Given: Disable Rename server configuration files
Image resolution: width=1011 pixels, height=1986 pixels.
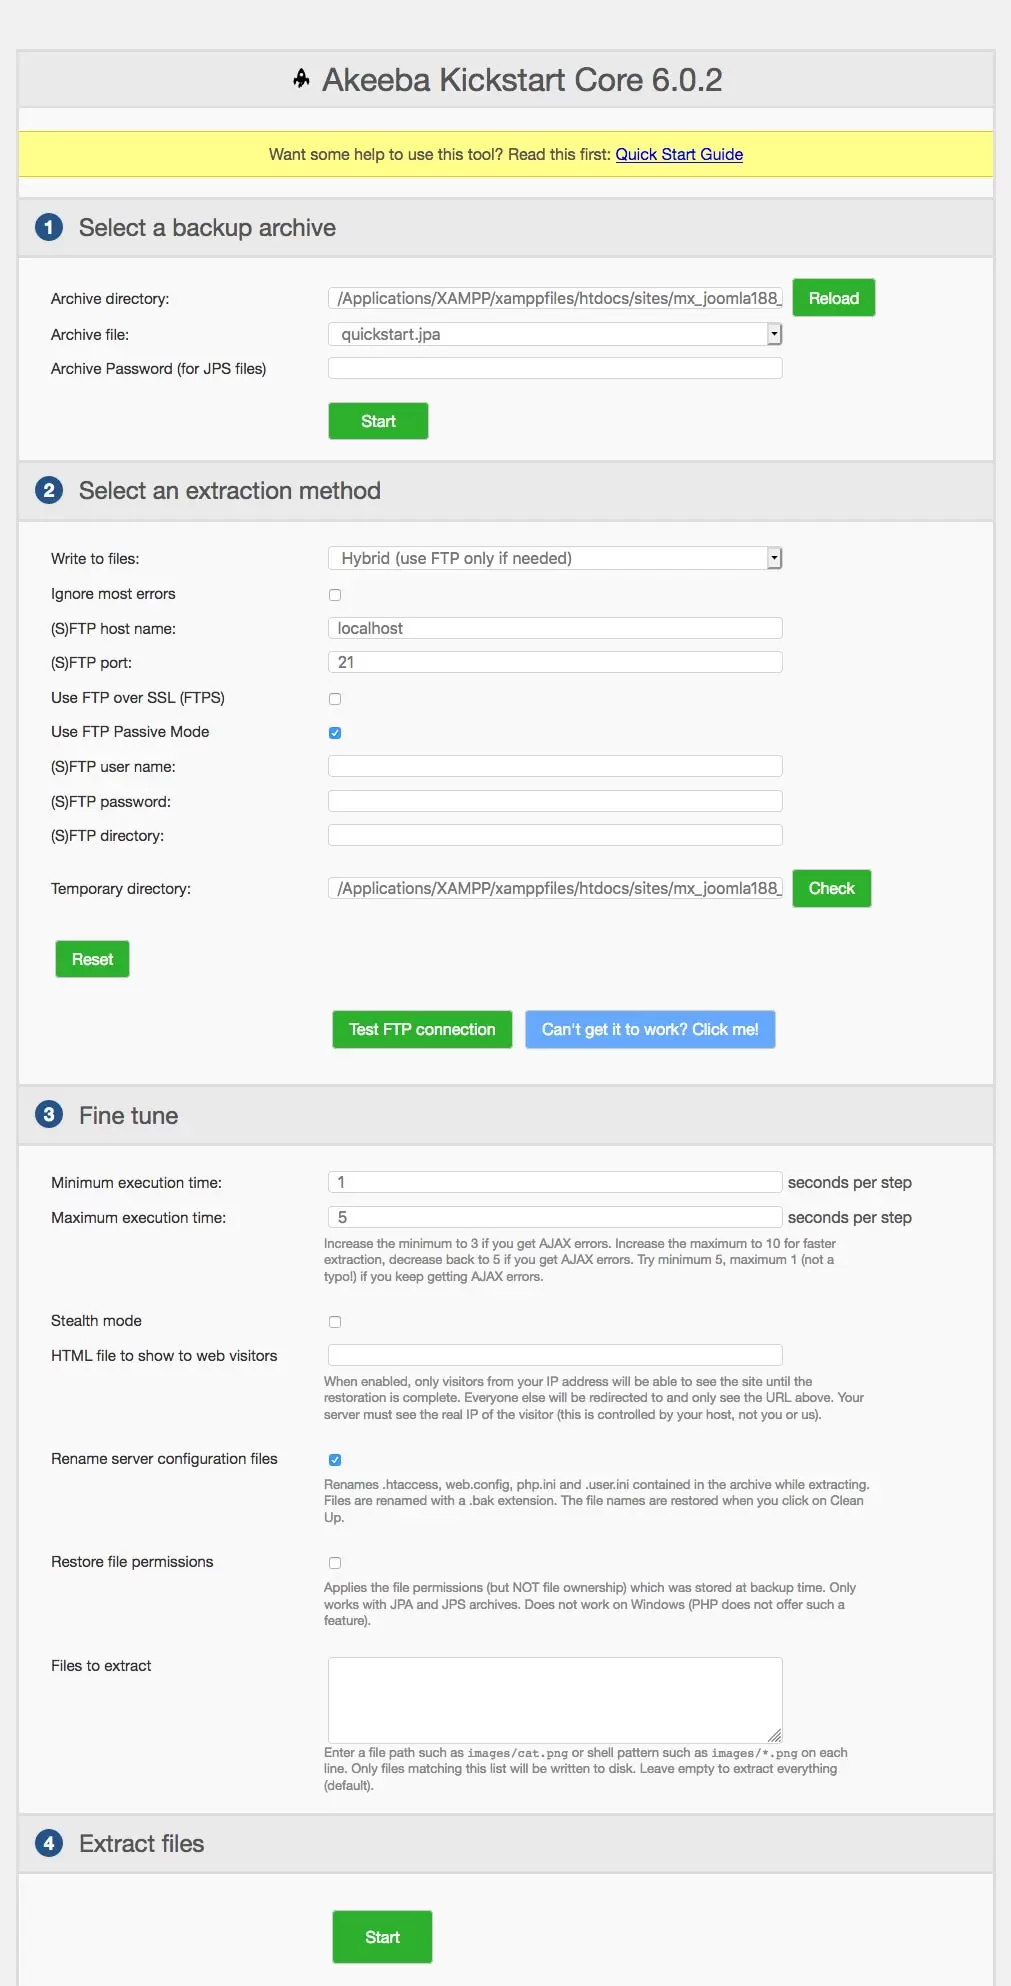Looking at the screenshot, I should [335, 1459].
